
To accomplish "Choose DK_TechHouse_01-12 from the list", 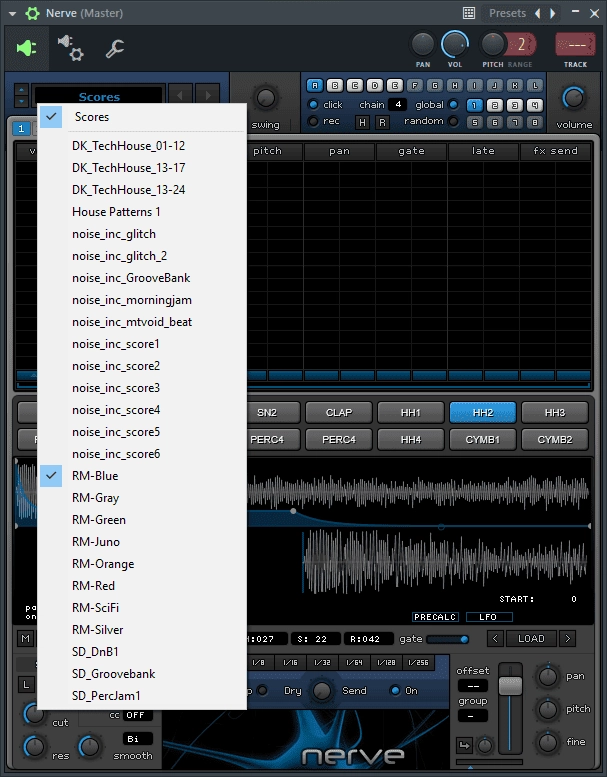I will 142,146.
